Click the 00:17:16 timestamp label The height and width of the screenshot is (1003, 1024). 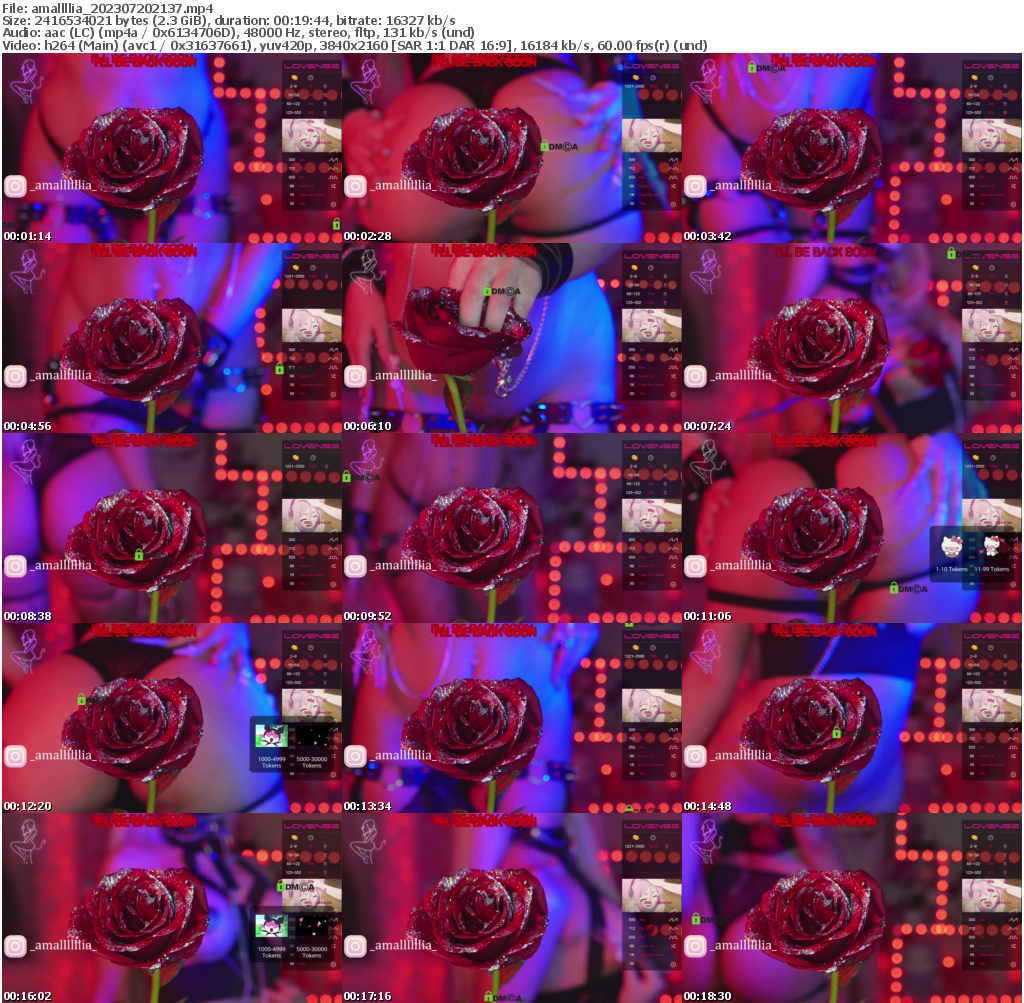click(x=362, y=997)
